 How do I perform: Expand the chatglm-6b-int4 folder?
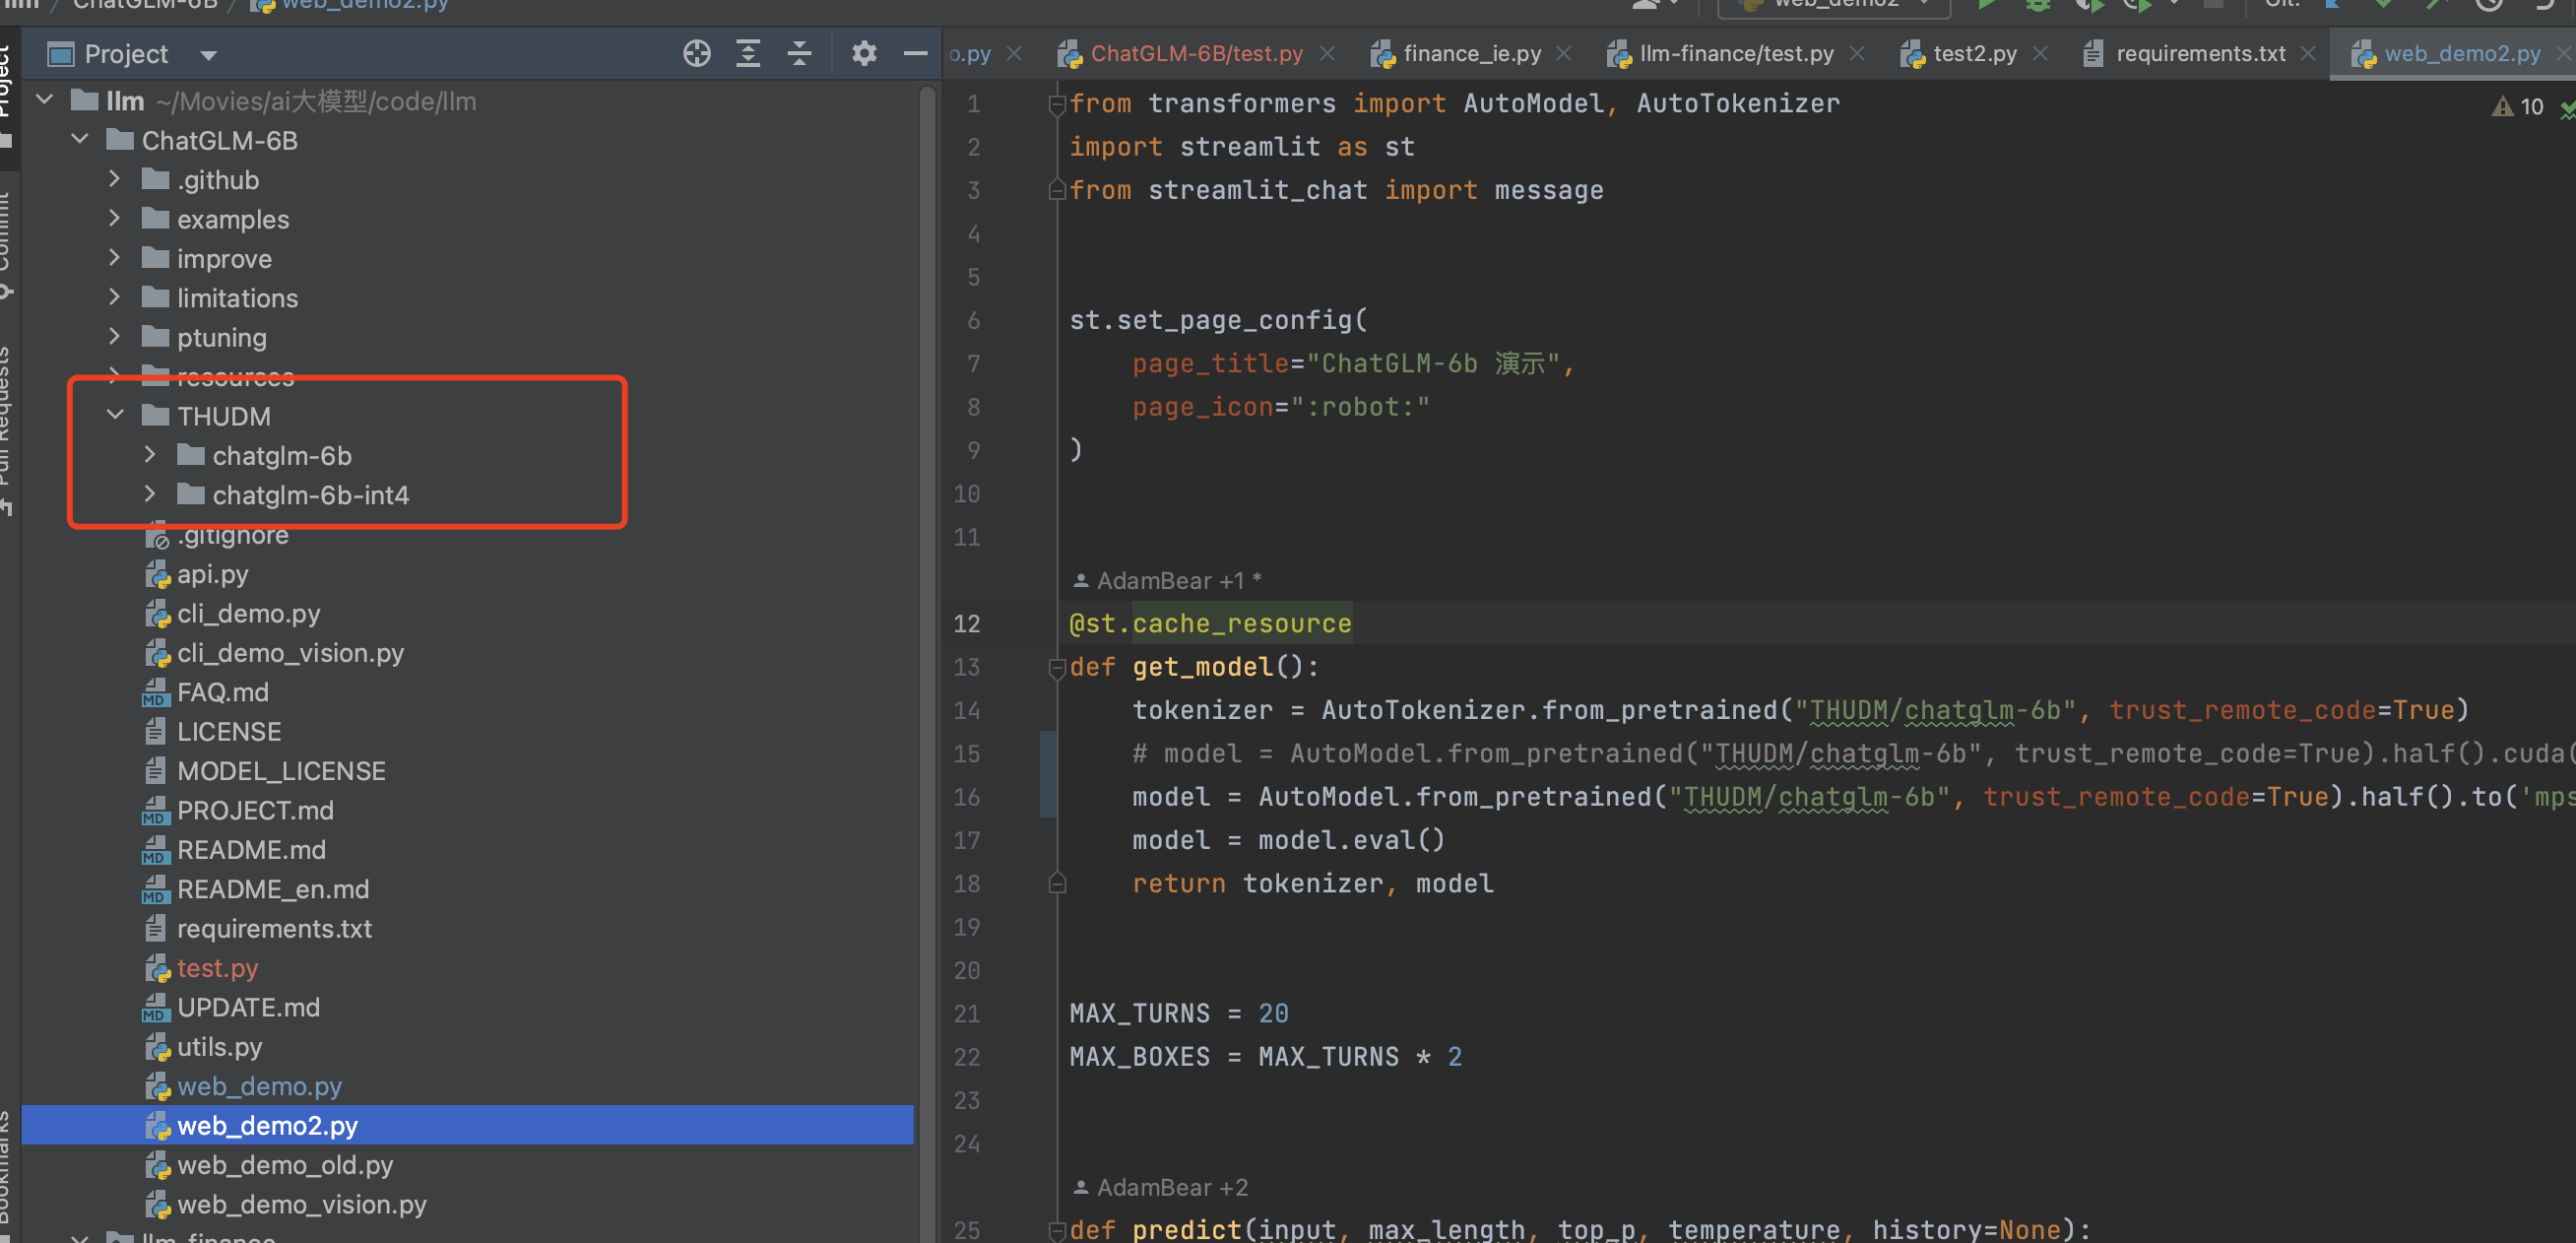(150, 495)
